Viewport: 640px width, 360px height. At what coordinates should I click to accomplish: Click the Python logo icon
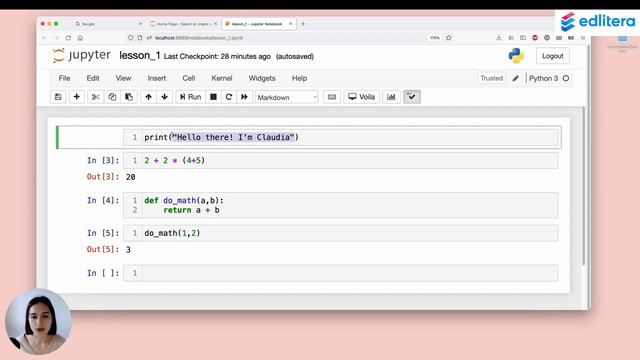coord(516,56)
